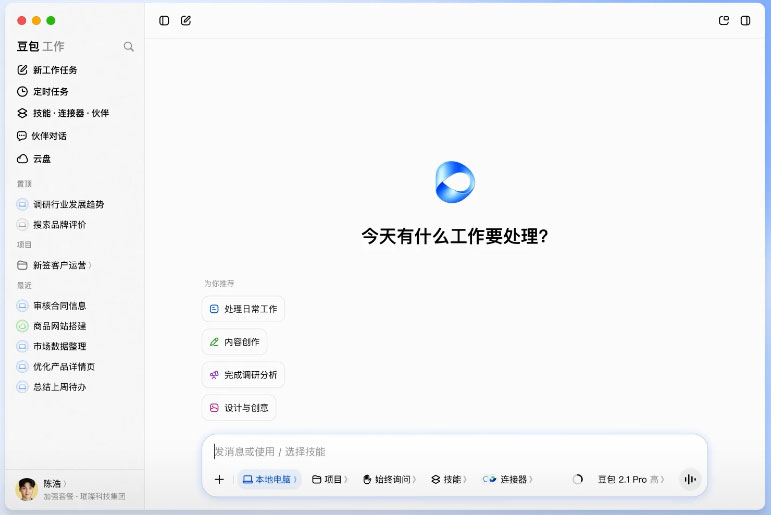Go to 伙伴对话

point(42,136)
